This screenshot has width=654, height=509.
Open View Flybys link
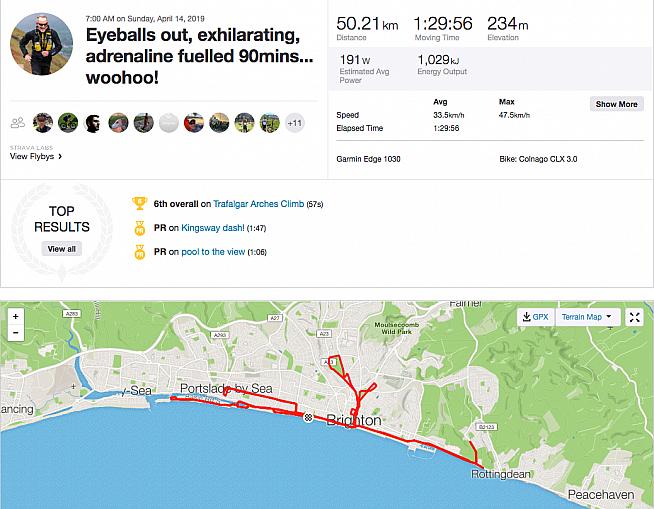[x=36, y=156]
